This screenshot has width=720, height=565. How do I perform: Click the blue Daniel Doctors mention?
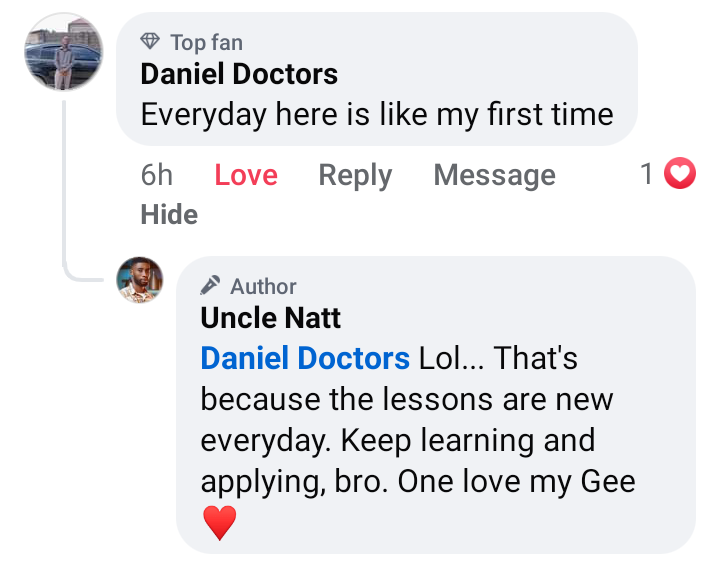click(305, 358)
